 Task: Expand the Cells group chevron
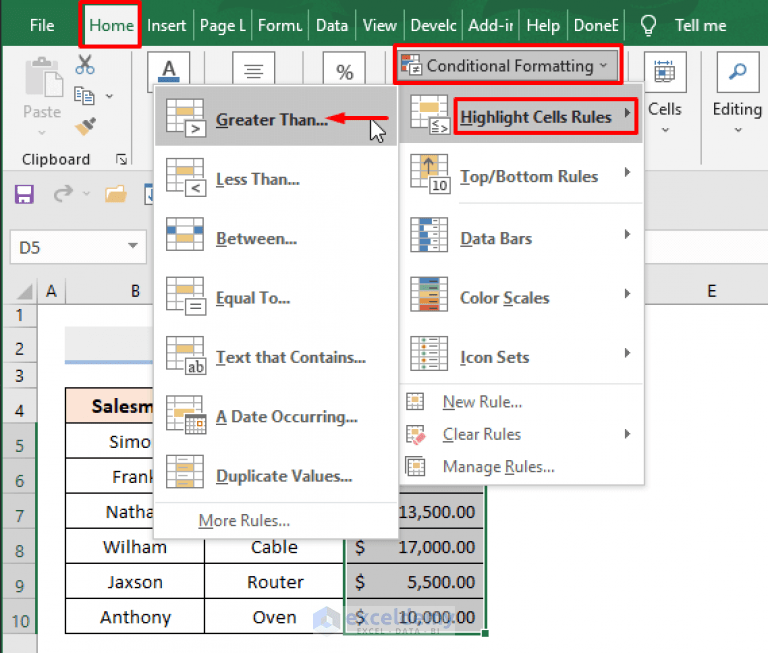pyautogui.click(x=665, y=130)
